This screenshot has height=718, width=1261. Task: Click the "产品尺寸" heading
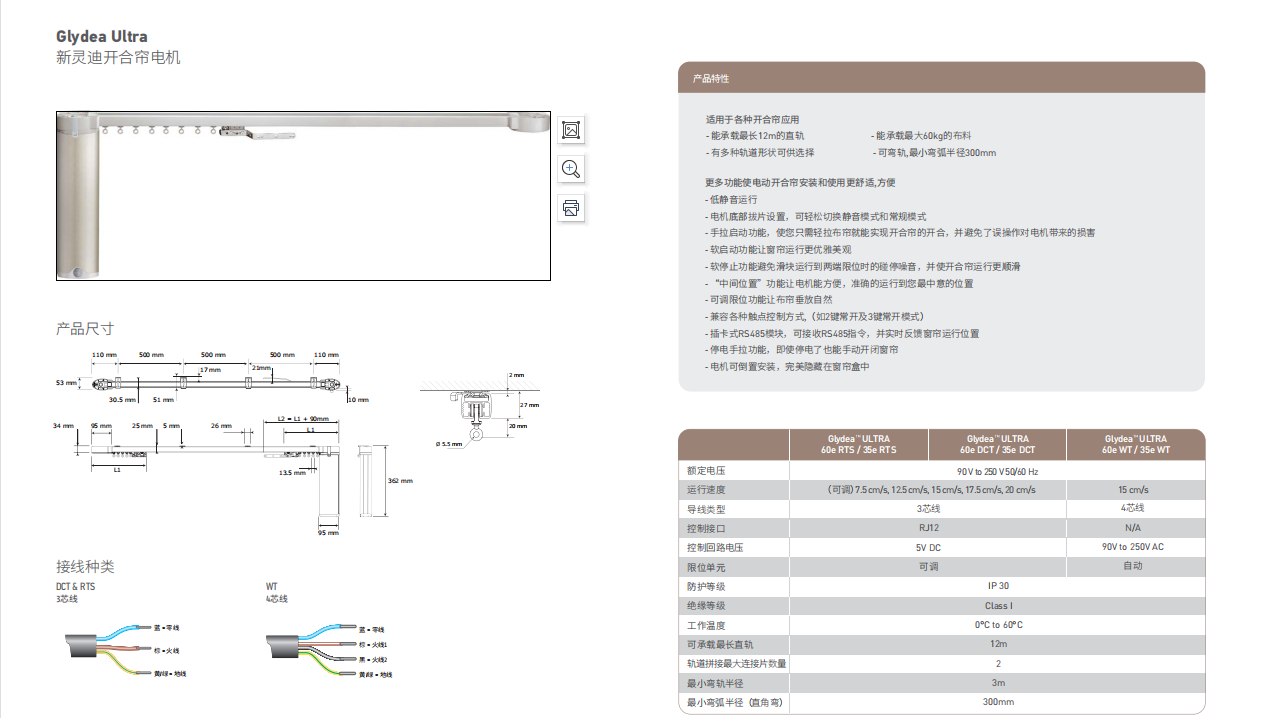point(85,329)
